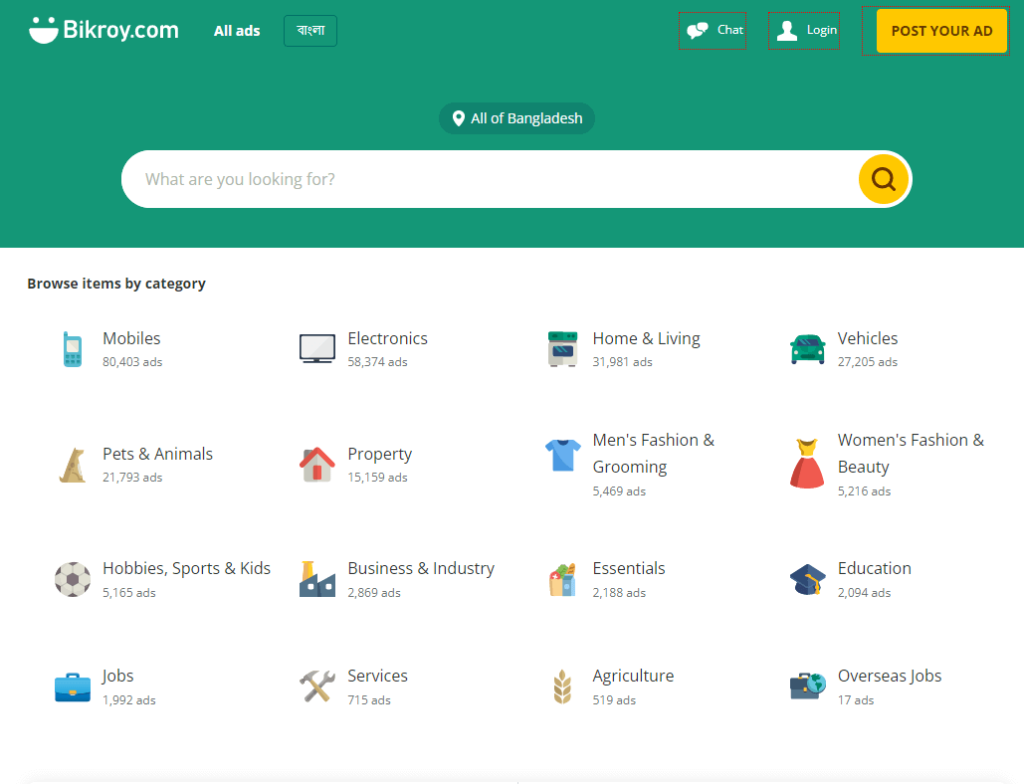Open the Login page
The width and height of the screenshot is (1024, 784).
point(803,30)
